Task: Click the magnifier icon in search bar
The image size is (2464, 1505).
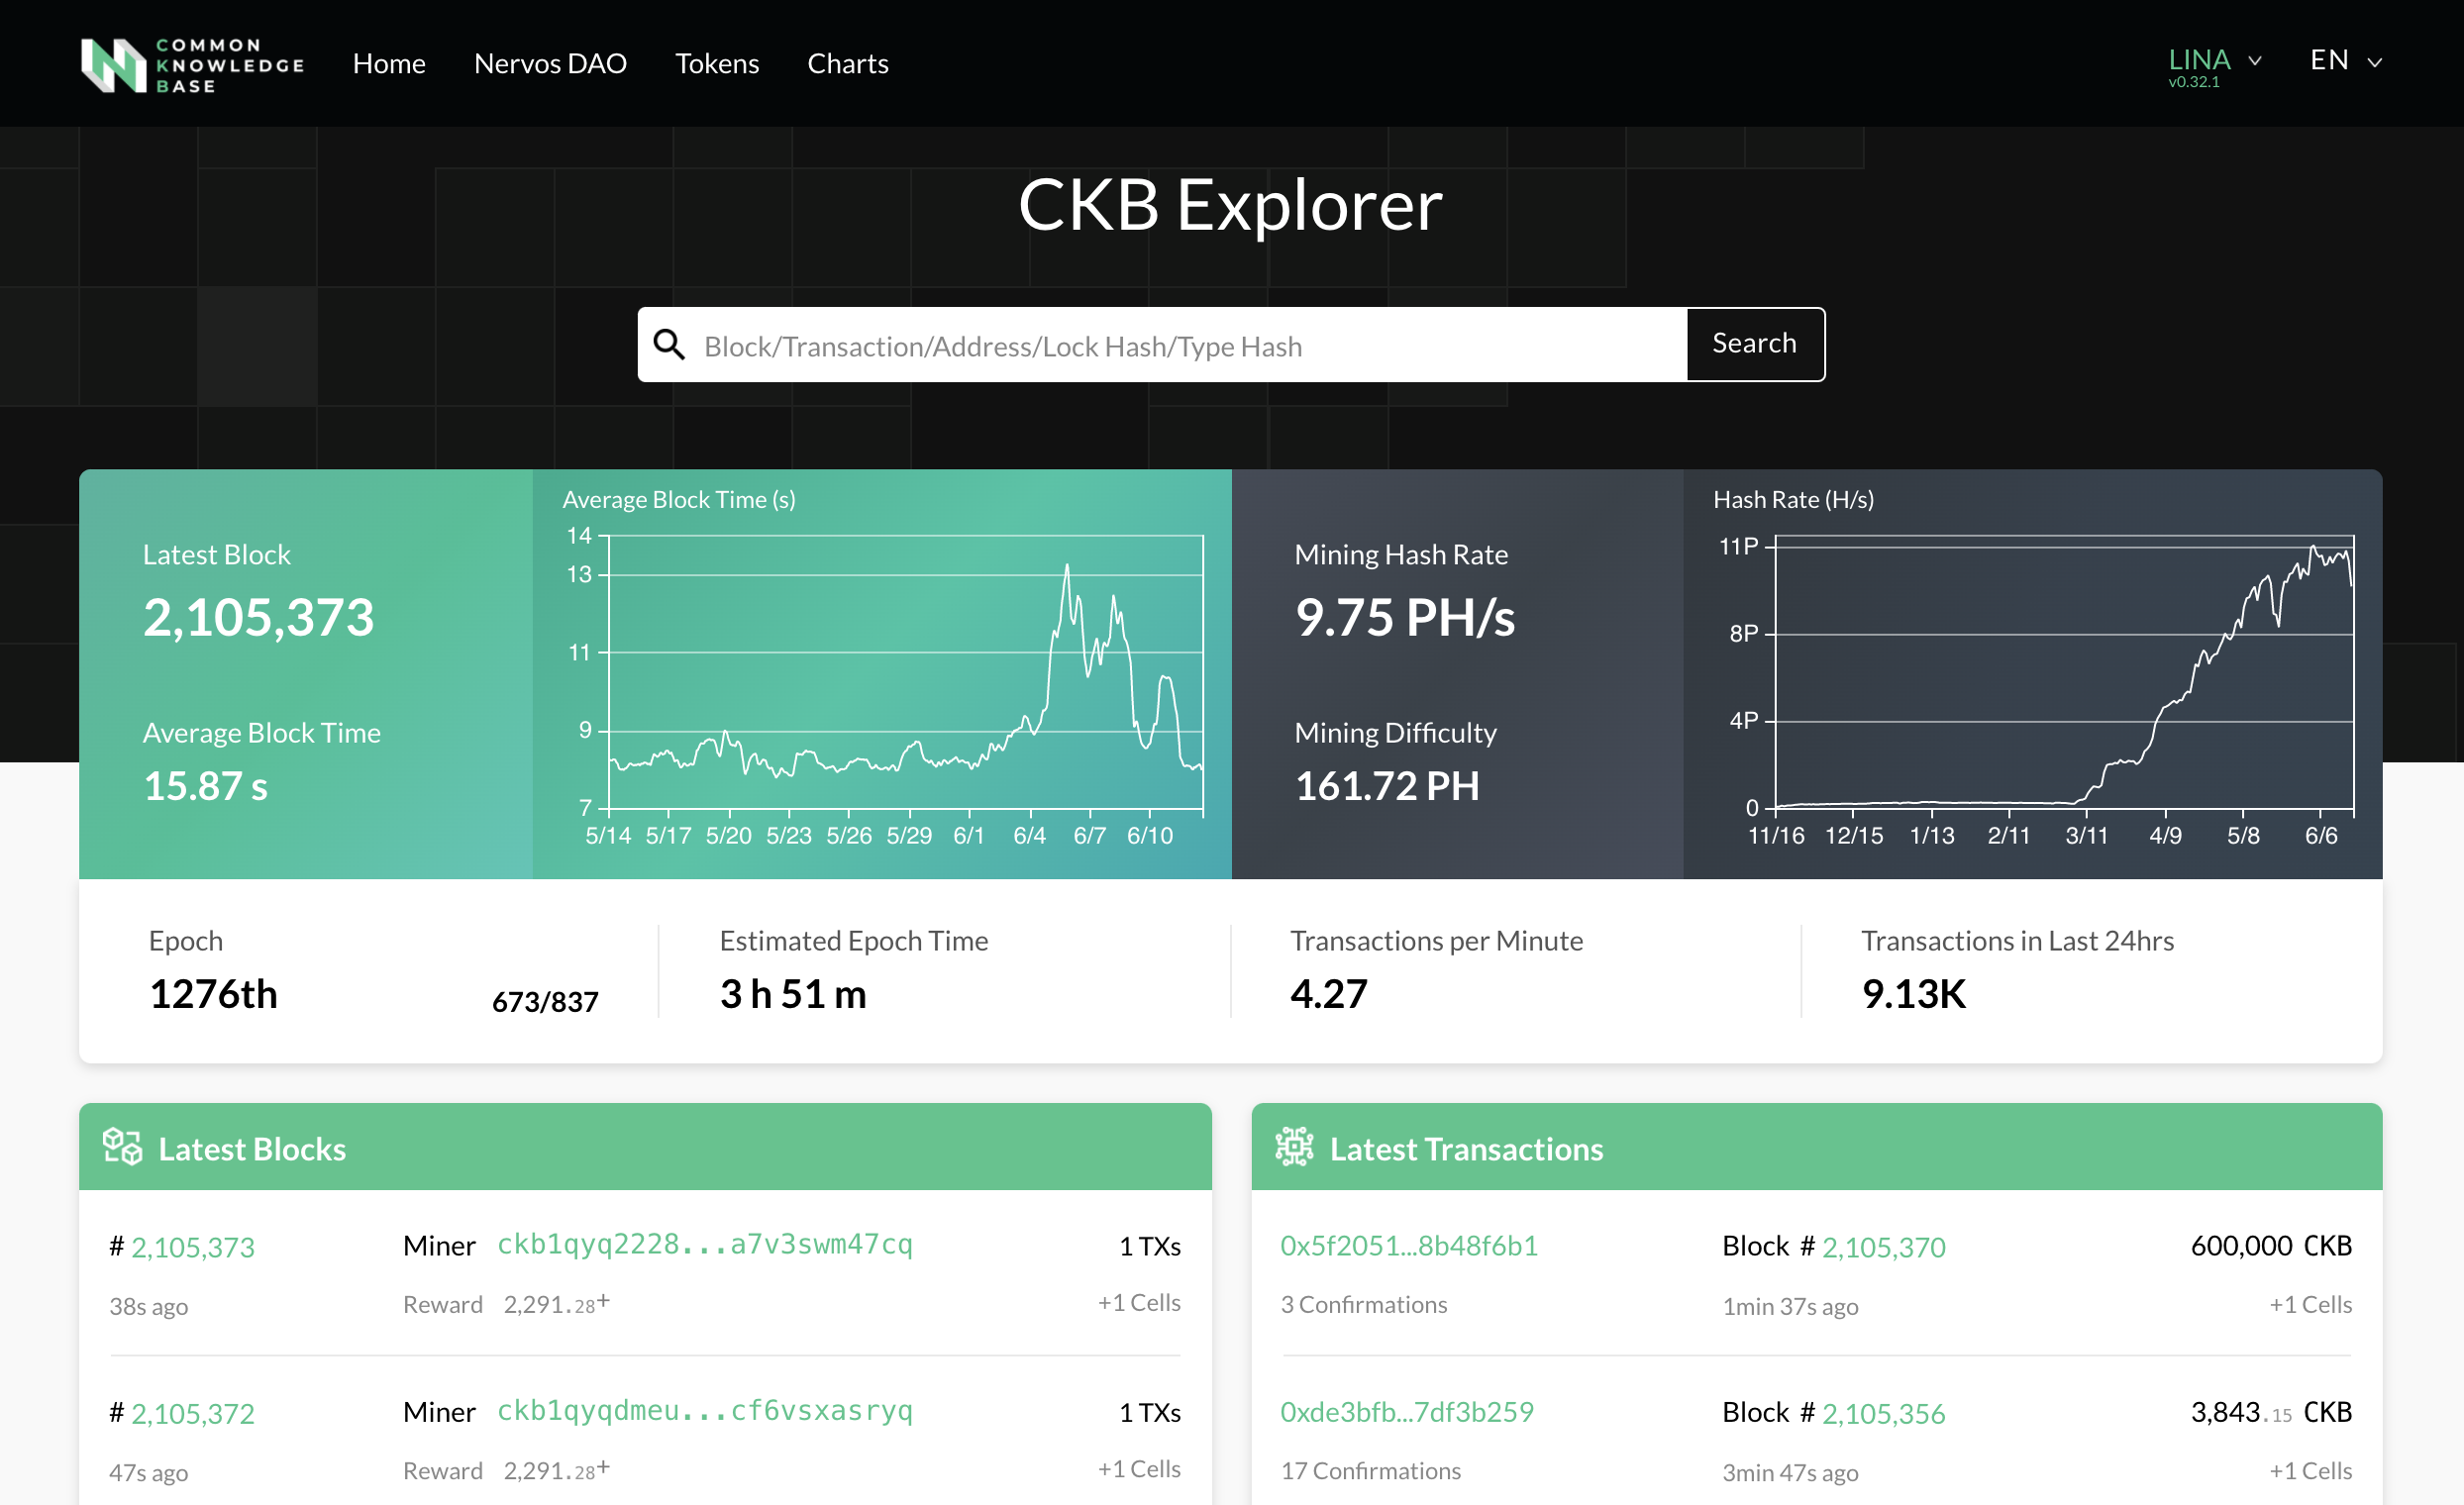Action: tap(669, 345)
